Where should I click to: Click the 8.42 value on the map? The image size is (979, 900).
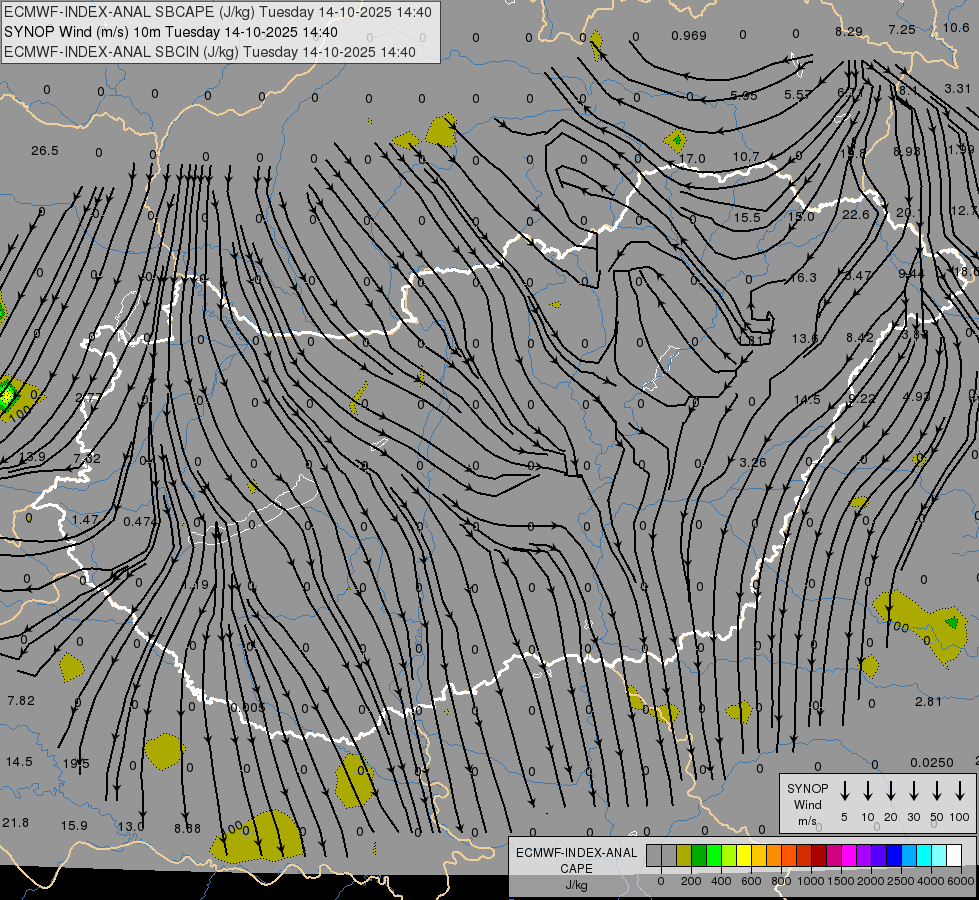(860, 337)
